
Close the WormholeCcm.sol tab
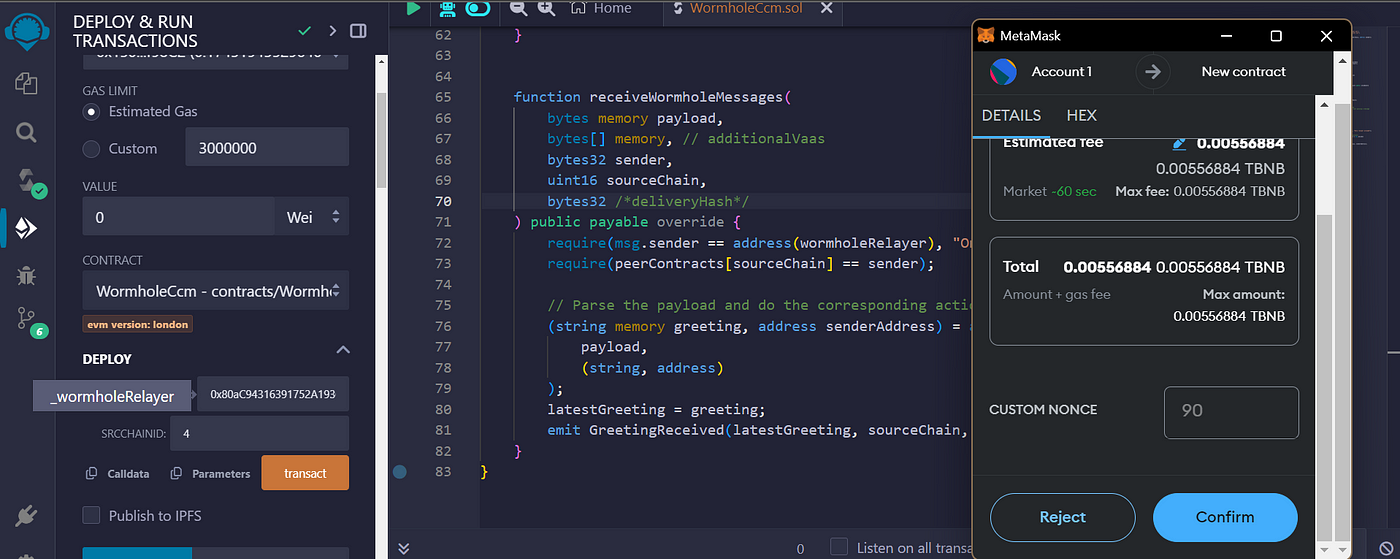point(826,8)
